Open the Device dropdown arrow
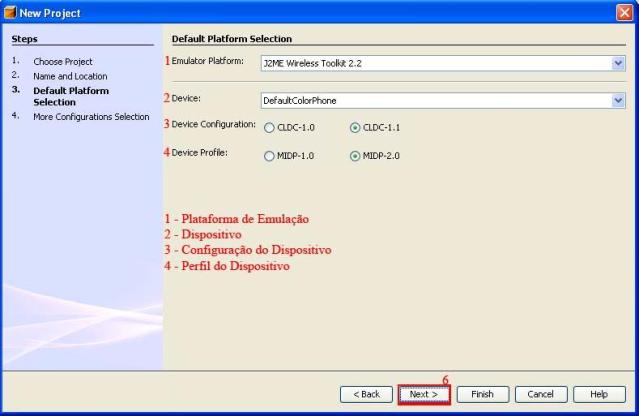The height and width of the screenshot is (416, 639). (618, 101)
